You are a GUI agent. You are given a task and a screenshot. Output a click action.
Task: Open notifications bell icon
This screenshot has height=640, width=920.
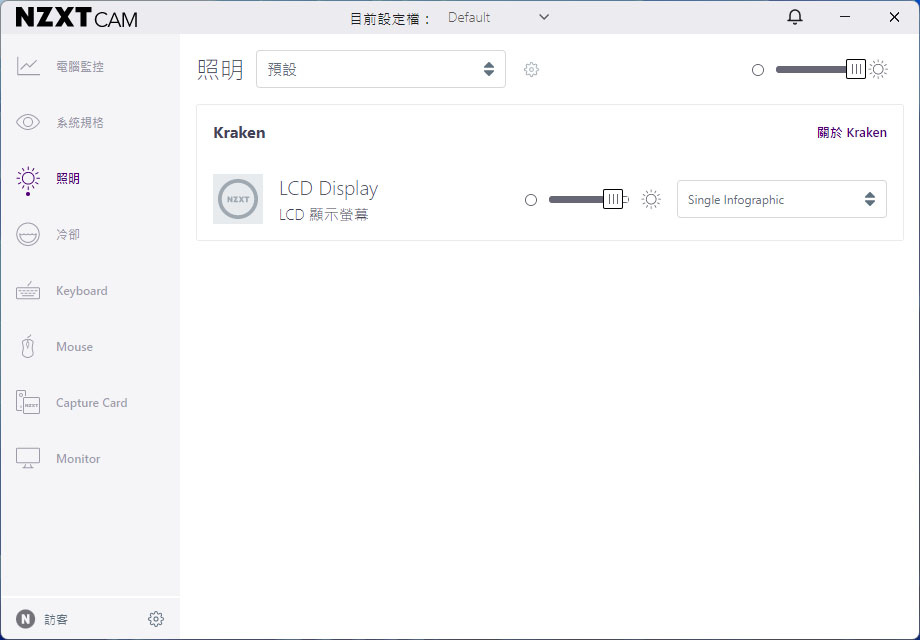click(794, 17)
